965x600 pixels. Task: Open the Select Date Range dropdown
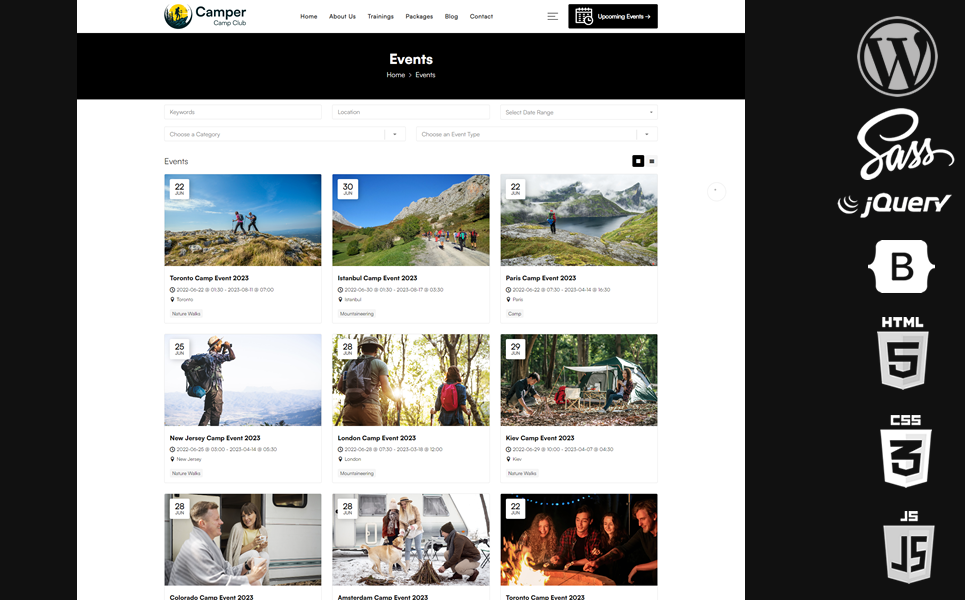(x=578, y=113)
